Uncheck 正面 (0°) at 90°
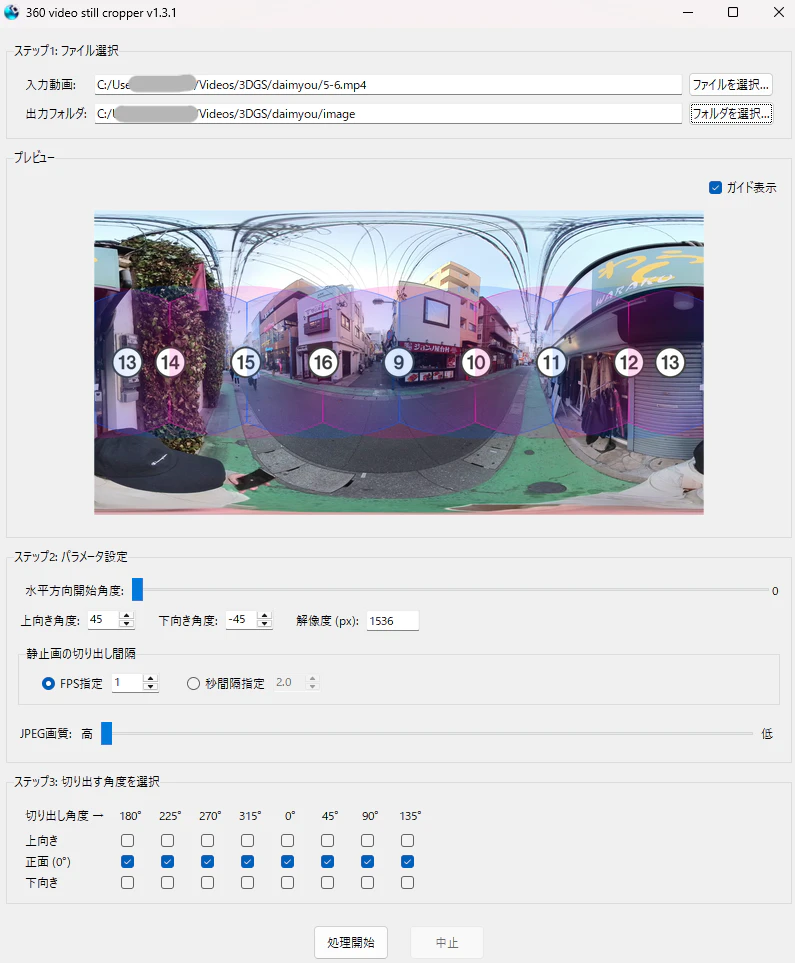 tap(367, 862)
